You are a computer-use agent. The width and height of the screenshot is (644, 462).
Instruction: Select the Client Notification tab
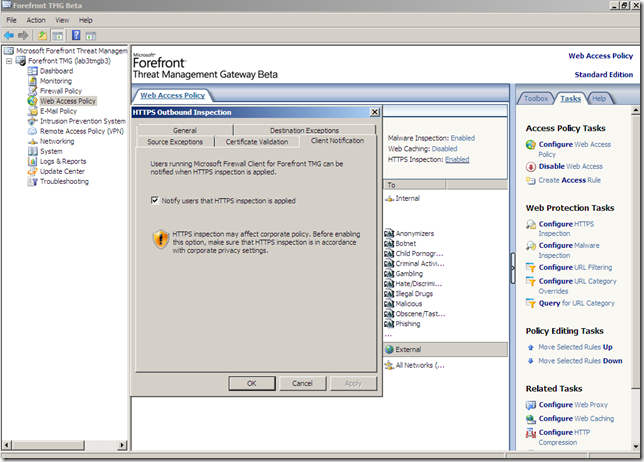(x=337, y=141)
